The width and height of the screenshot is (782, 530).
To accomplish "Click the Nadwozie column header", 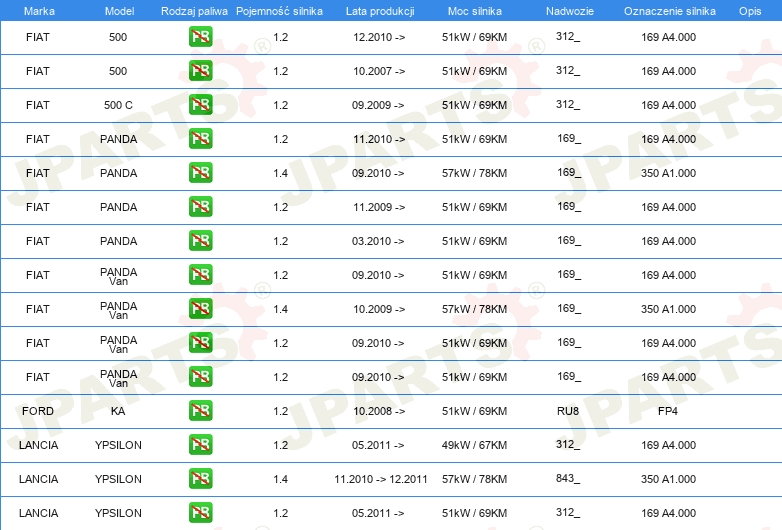I will coord(570,11).
